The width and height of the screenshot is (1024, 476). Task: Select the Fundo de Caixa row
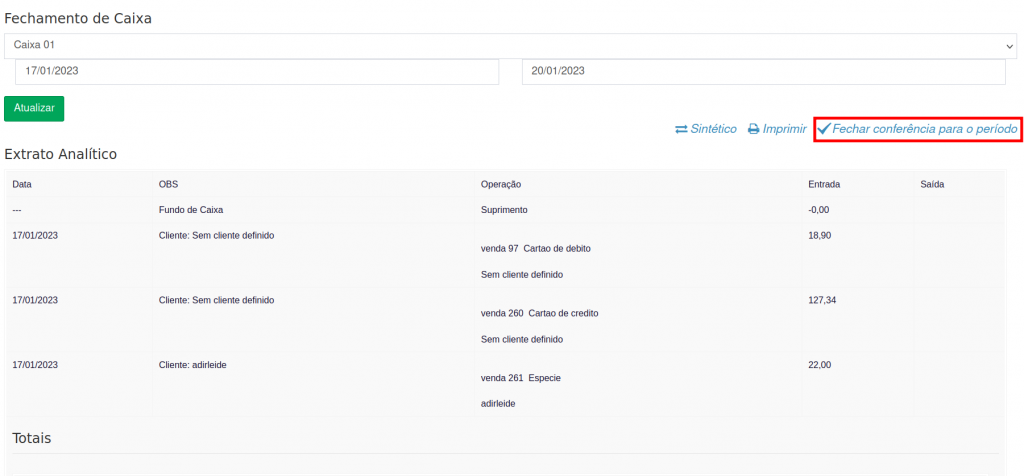[x=191, y=211]
